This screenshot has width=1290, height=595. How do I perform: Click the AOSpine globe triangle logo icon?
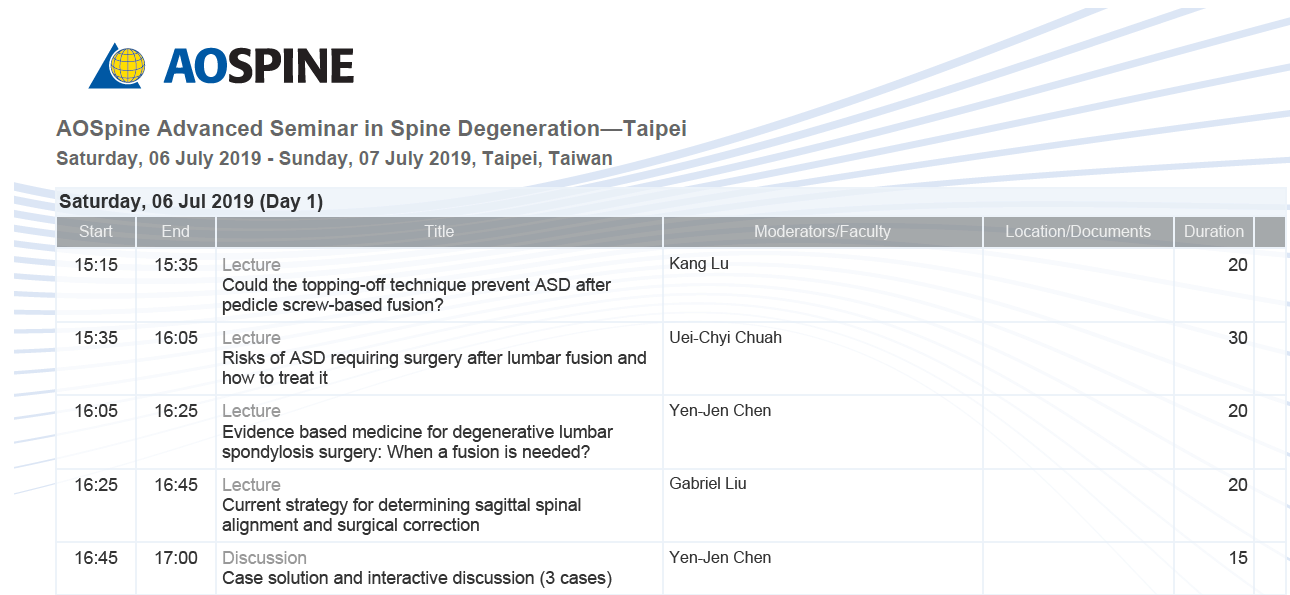[x=120, y=66]
